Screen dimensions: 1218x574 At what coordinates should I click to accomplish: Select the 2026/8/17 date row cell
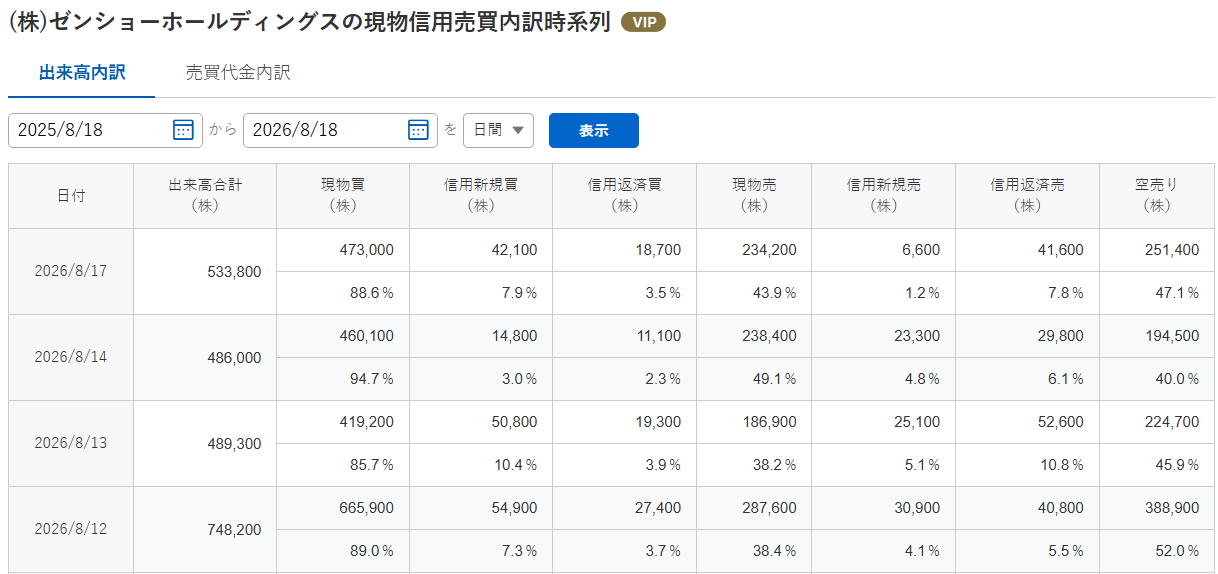click(x=71, y=272)
